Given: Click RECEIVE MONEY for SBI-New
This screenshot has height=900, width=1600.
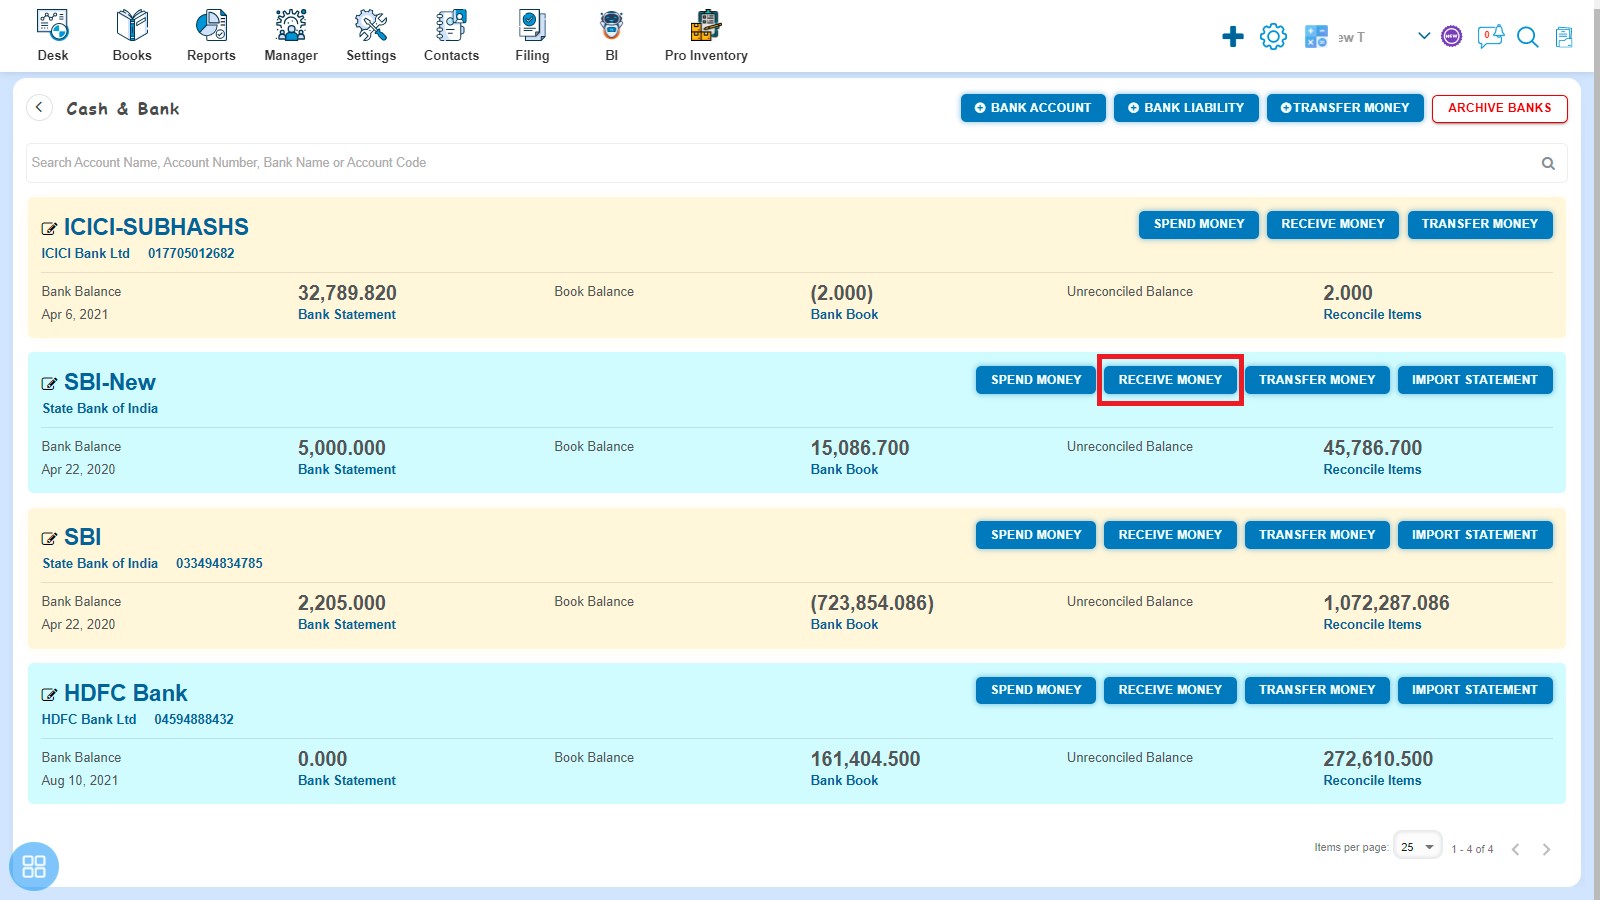Looking at the screenshot, I should coord(1170,380).
